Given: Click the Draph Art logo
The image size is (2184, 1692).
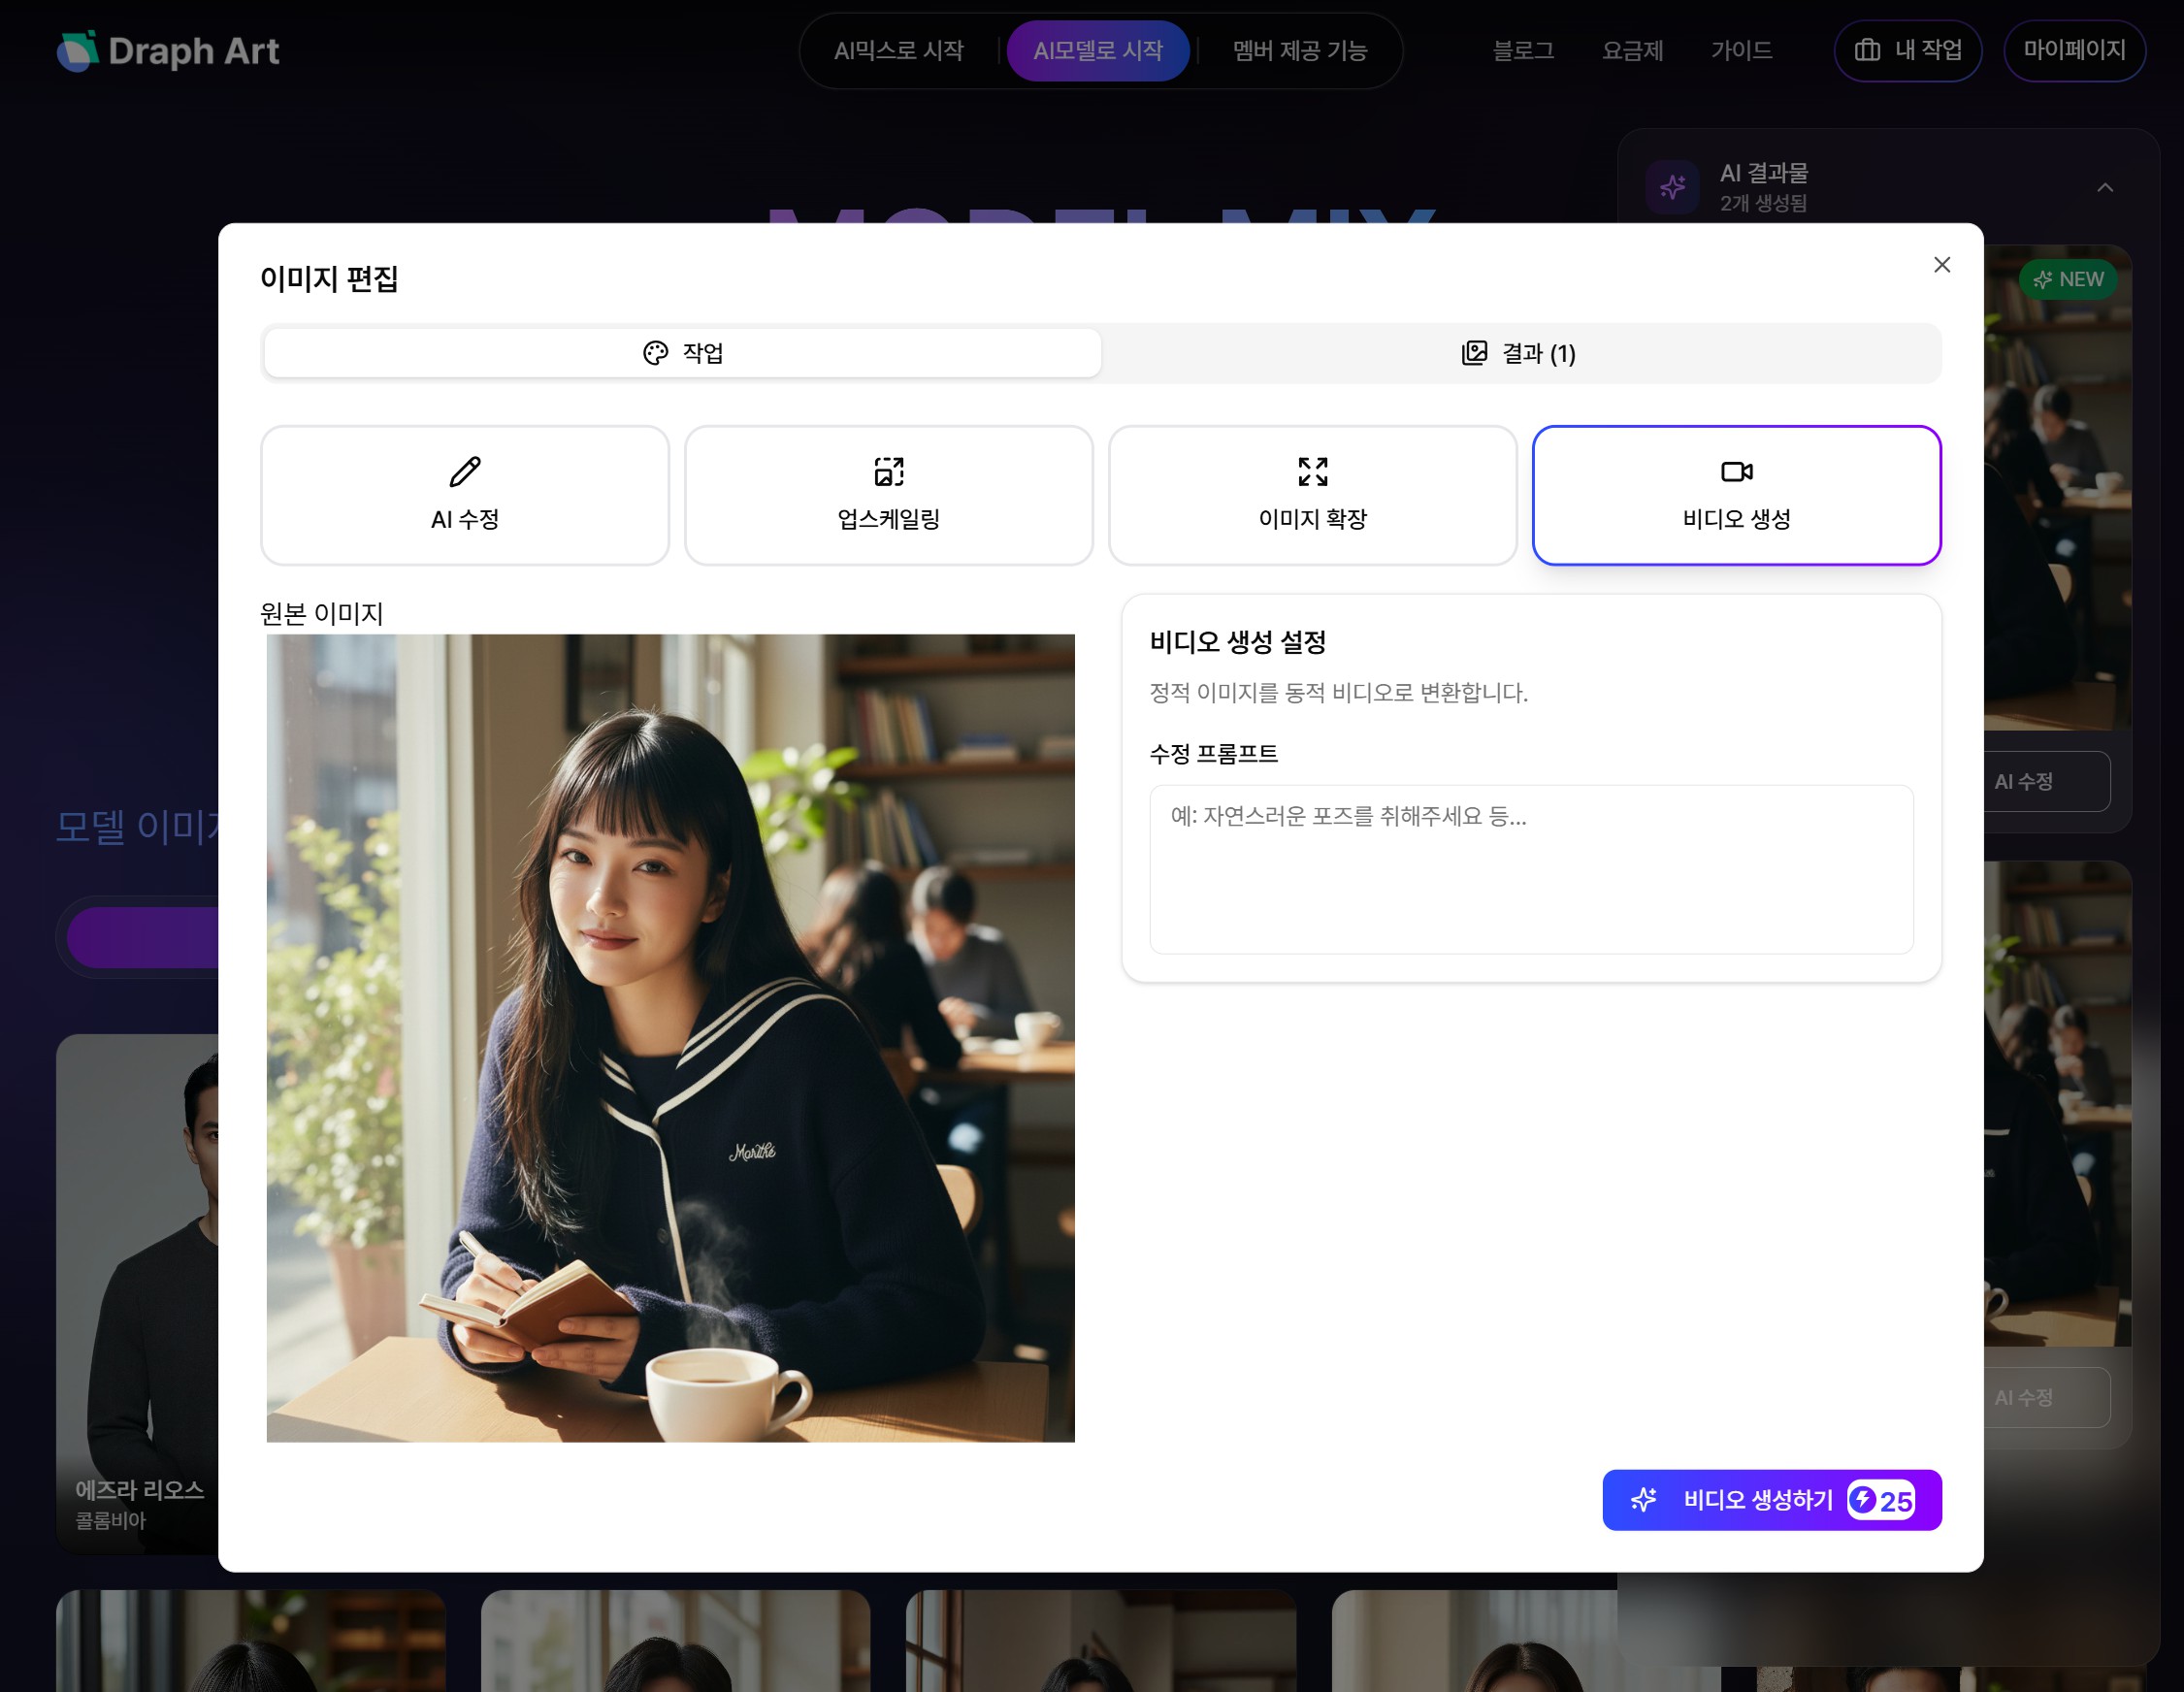Looking at the screenshot, I should click(168, 51).
